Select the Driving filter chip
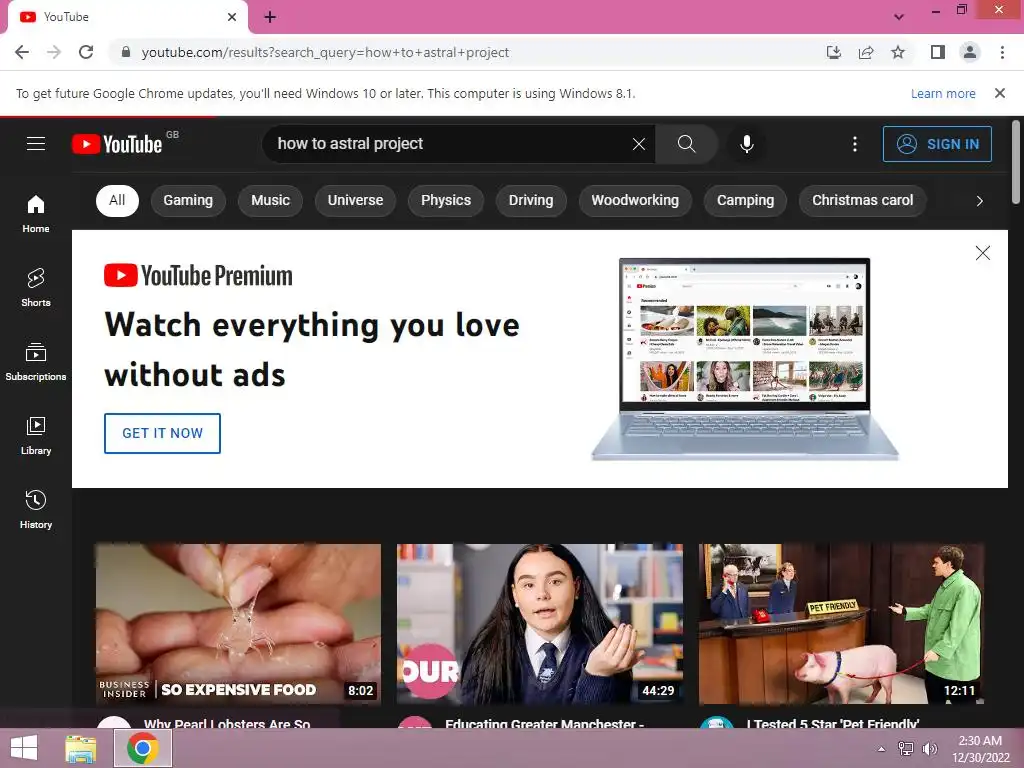The height and width of the screenshot is (768, 1024). (x=531, y=200)
